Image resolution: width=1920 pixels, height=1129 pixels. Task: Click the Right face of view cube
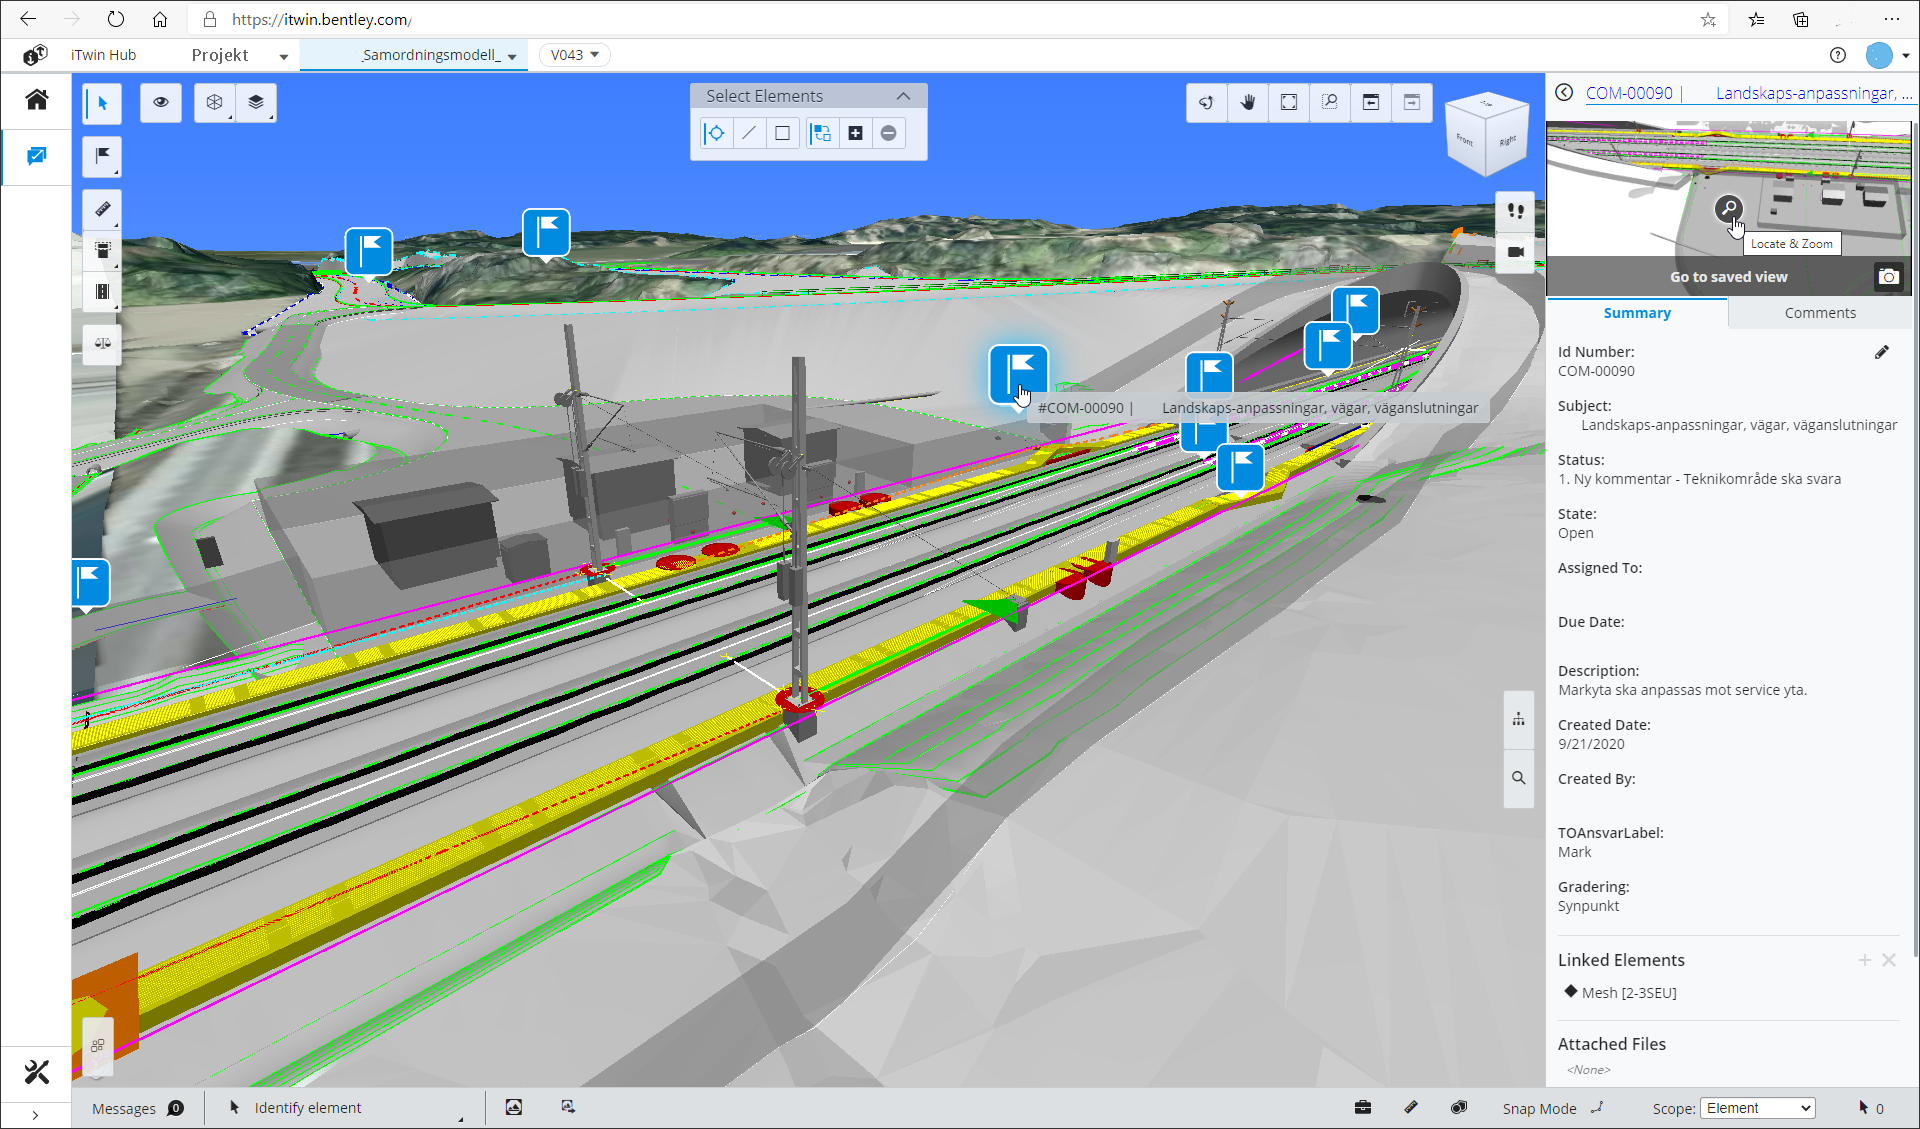point(1507,141)
